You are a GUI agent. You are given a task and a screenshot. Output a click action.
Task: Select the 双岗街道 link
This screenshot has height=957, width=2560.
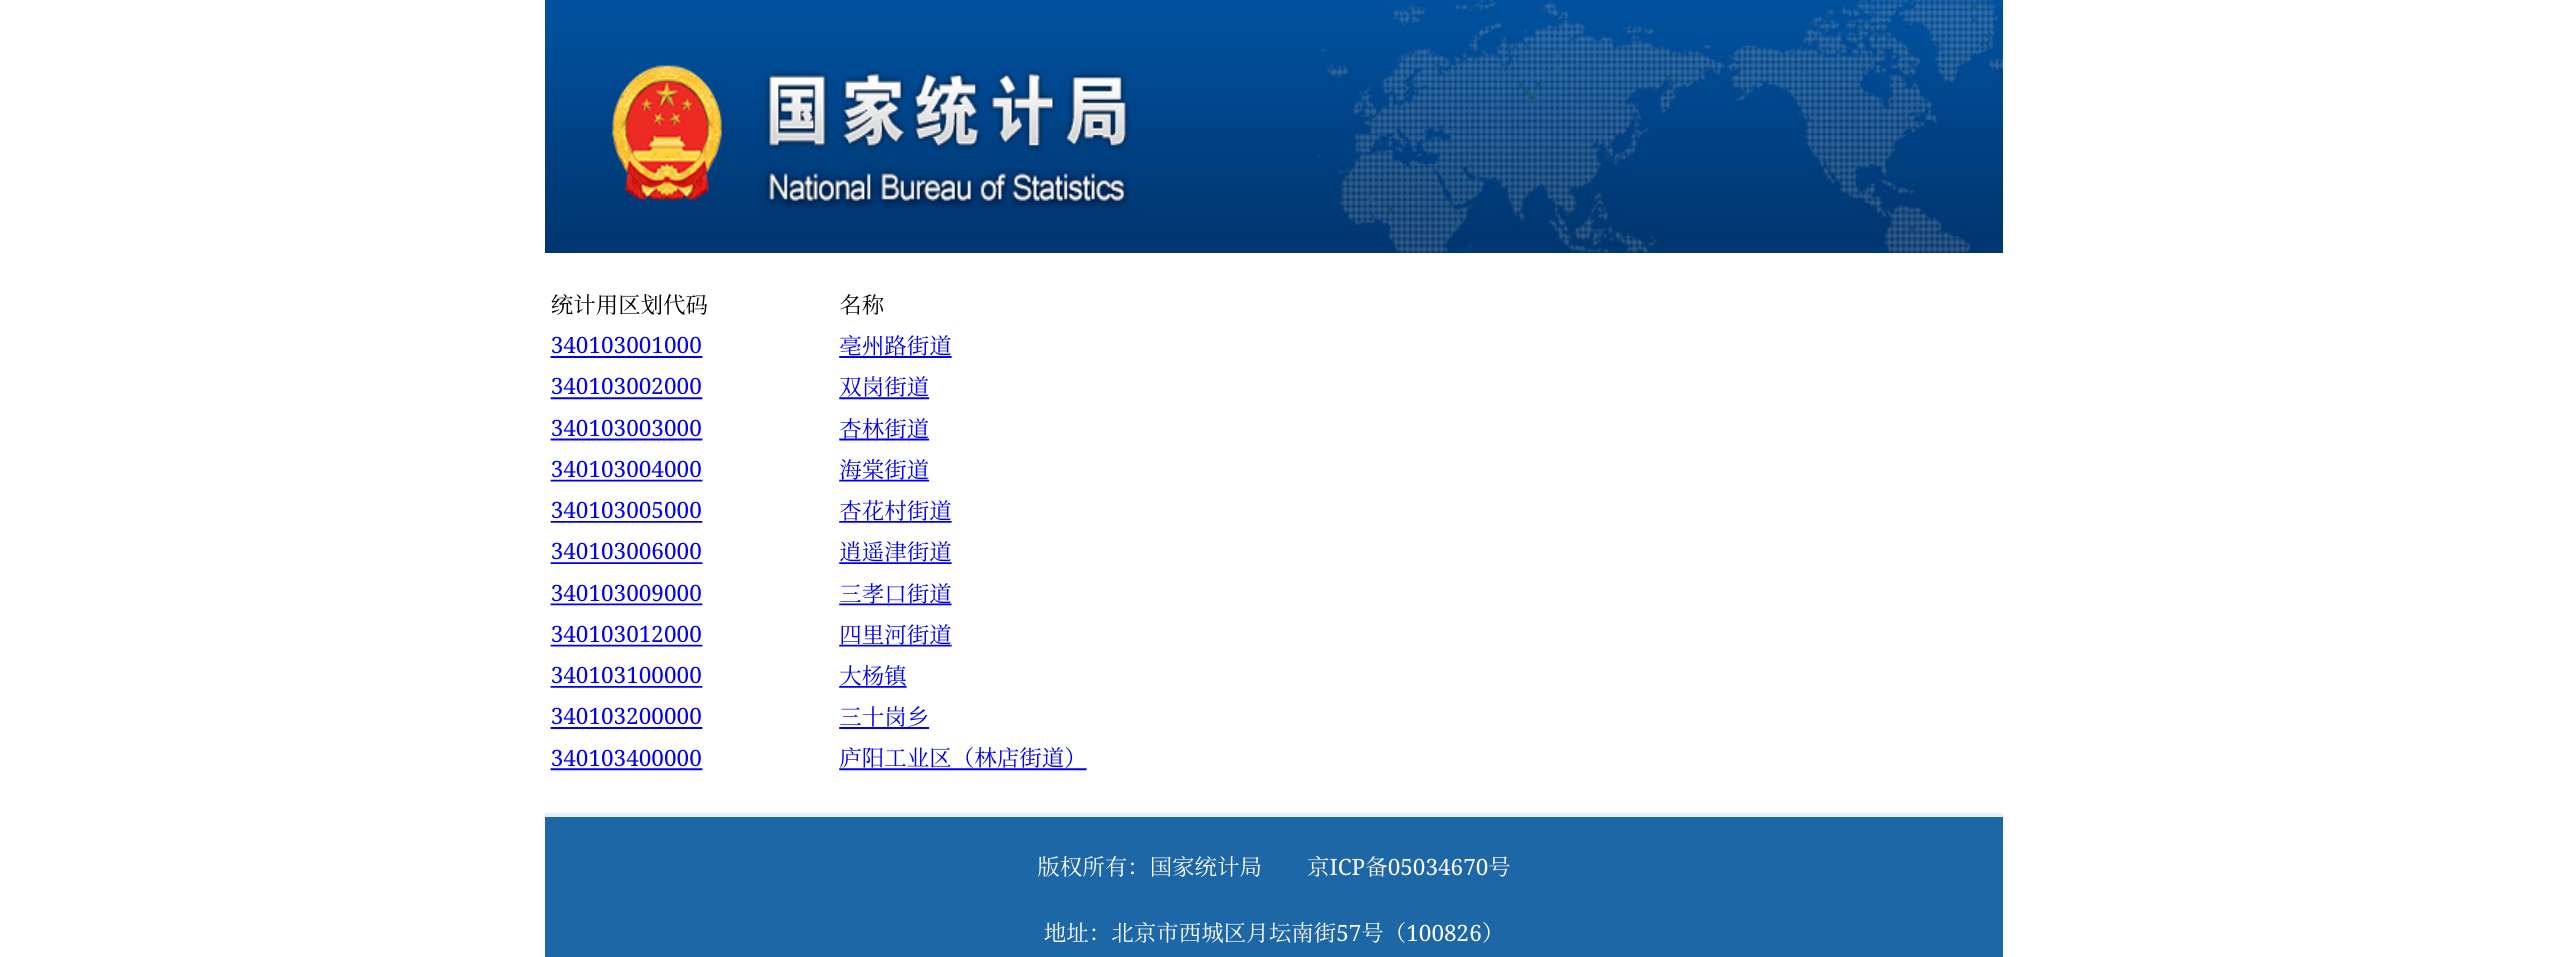(884, 387)
